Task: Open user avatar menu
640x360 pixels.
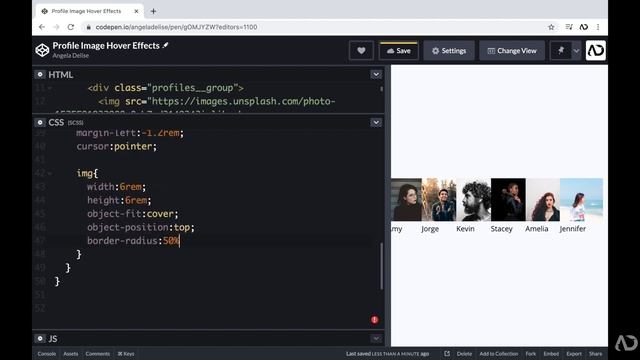Action: (596, 50)
